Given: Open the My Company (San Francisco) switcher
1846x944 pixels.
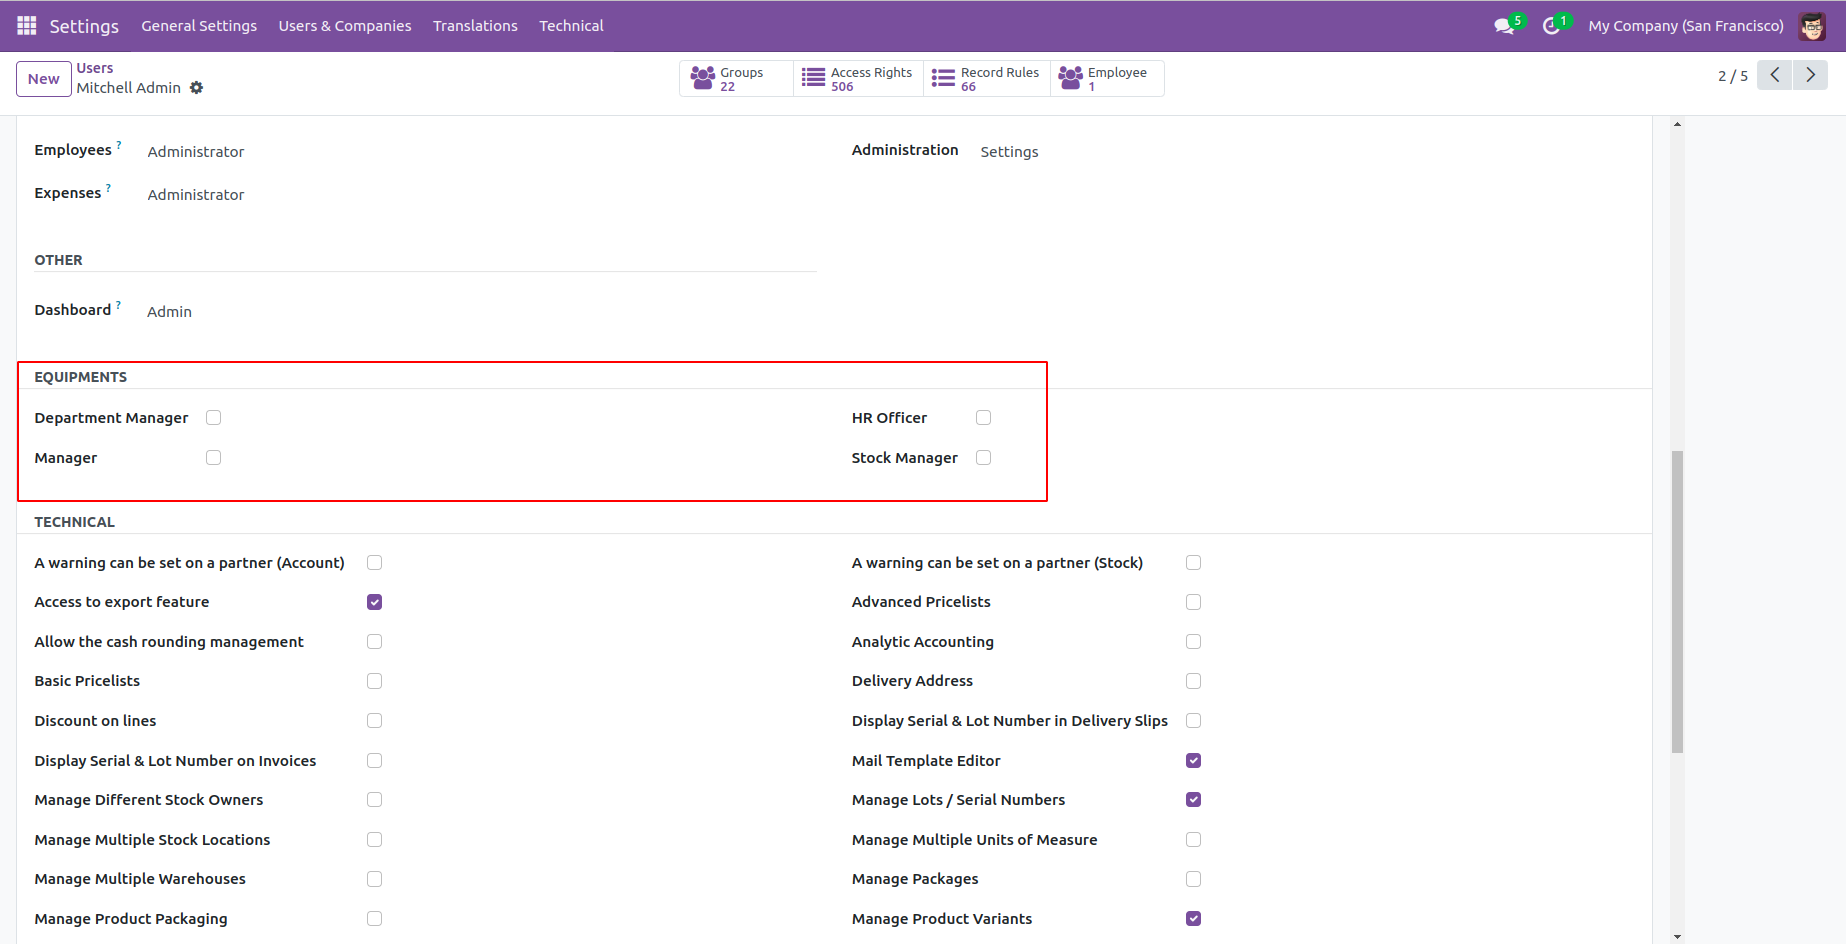Looking at the screenshot, I should coord(1686,26).
